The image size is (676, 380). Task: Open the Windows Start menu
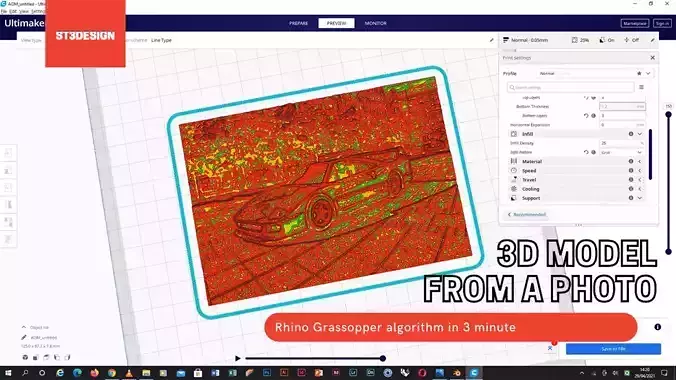pos(8,373)
